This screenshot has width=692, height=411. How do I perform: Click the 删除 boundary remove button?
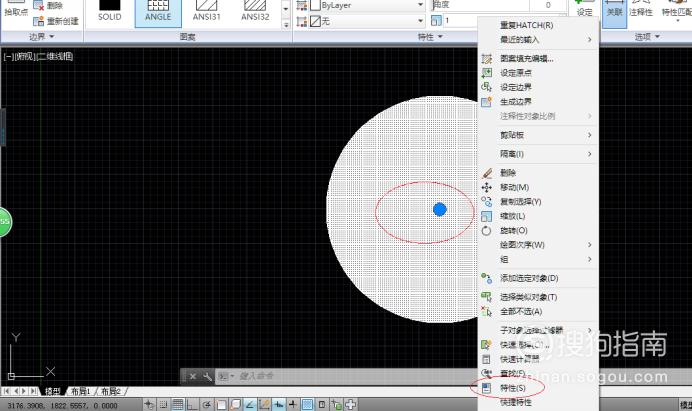(48, 5)
